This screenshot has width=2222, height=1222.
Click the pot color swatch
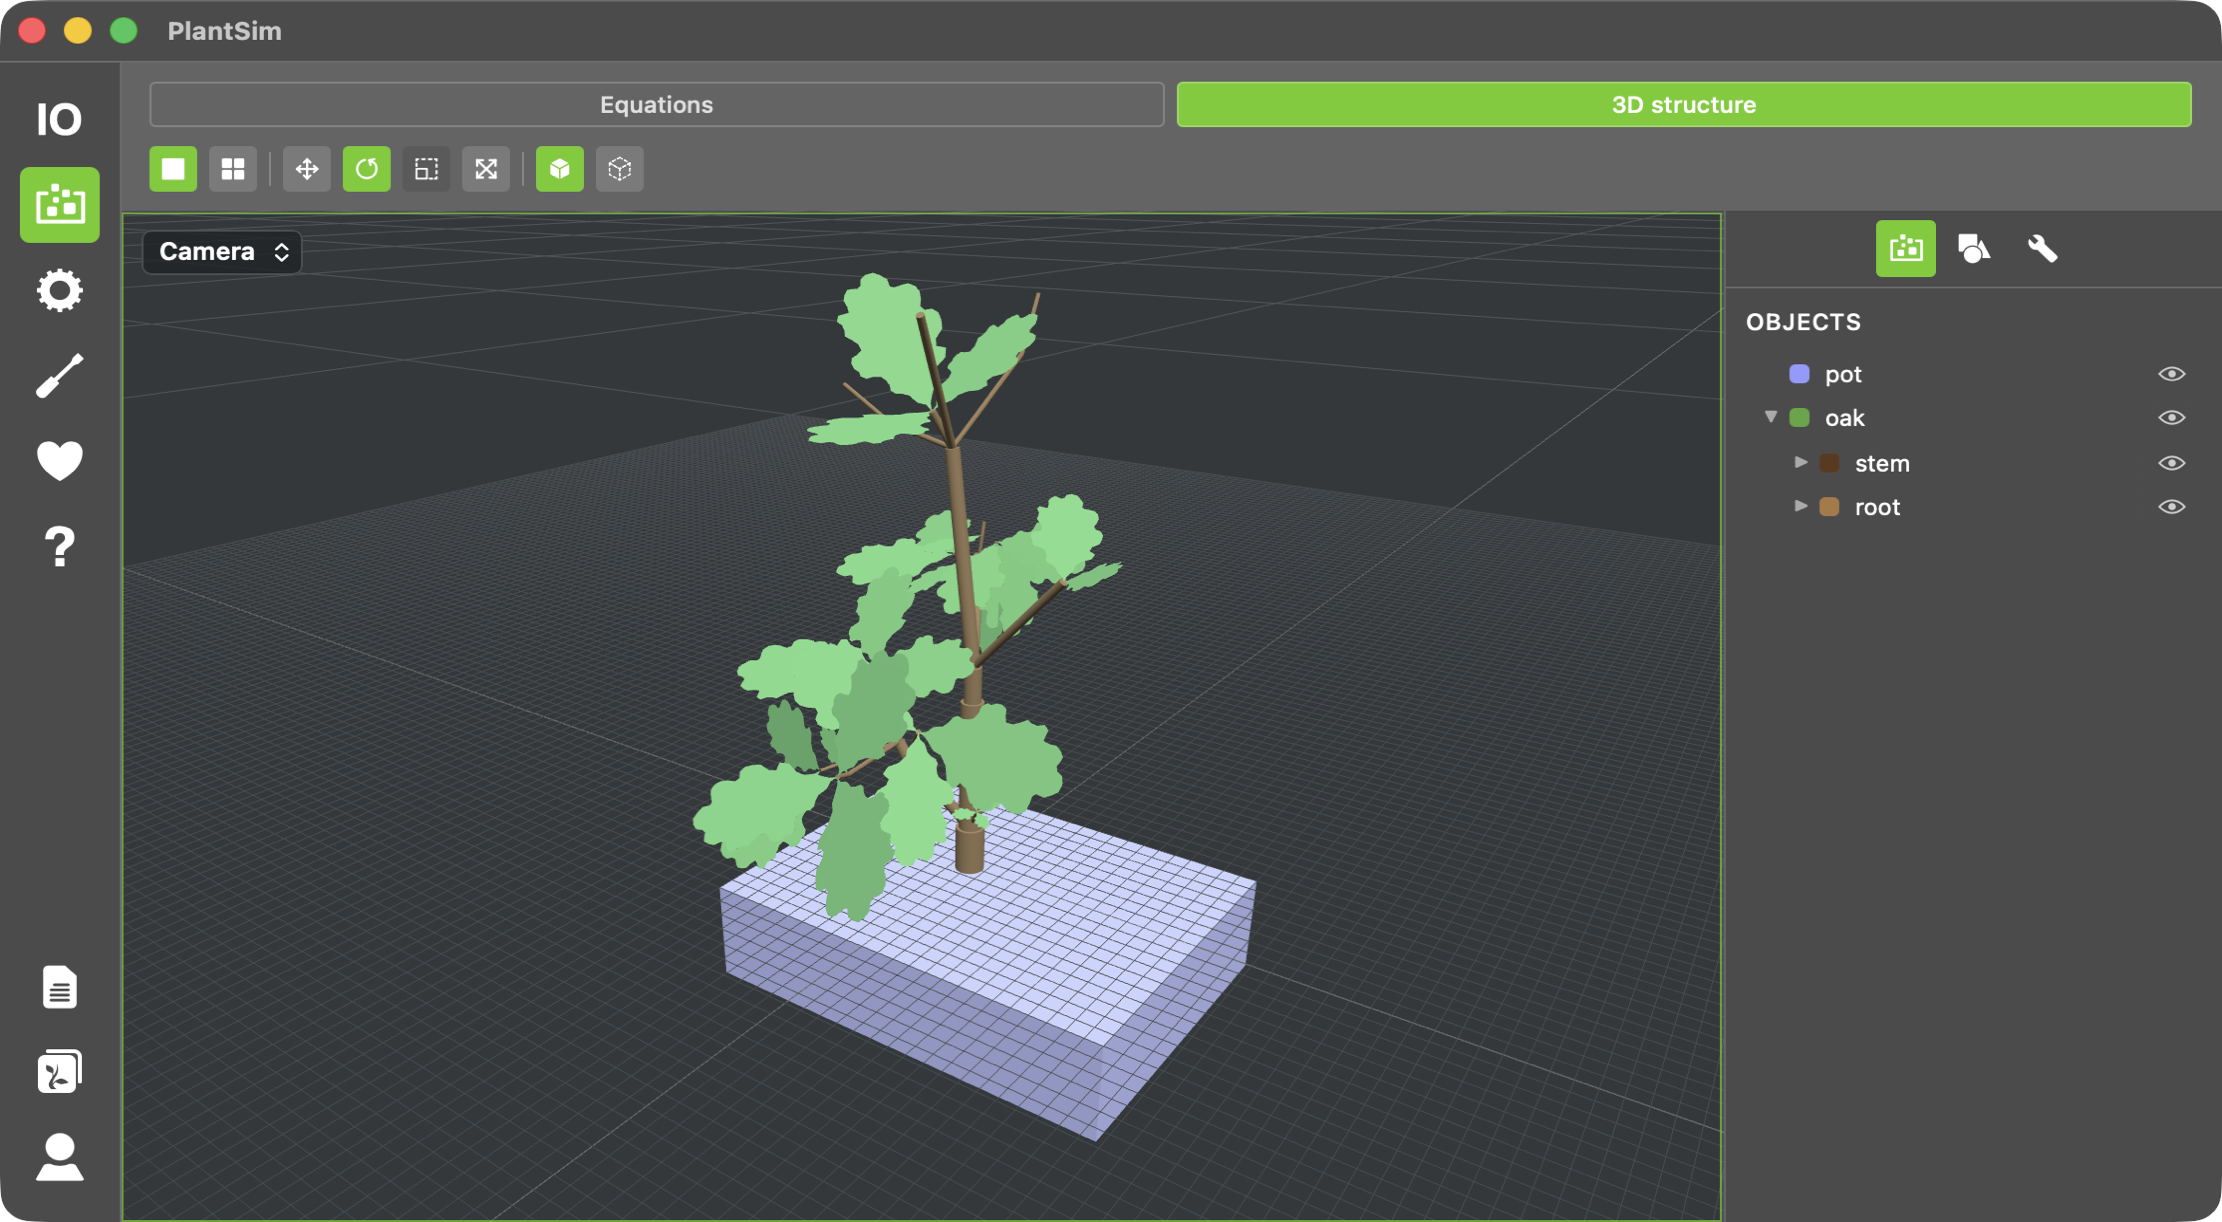click(1799, 374)
